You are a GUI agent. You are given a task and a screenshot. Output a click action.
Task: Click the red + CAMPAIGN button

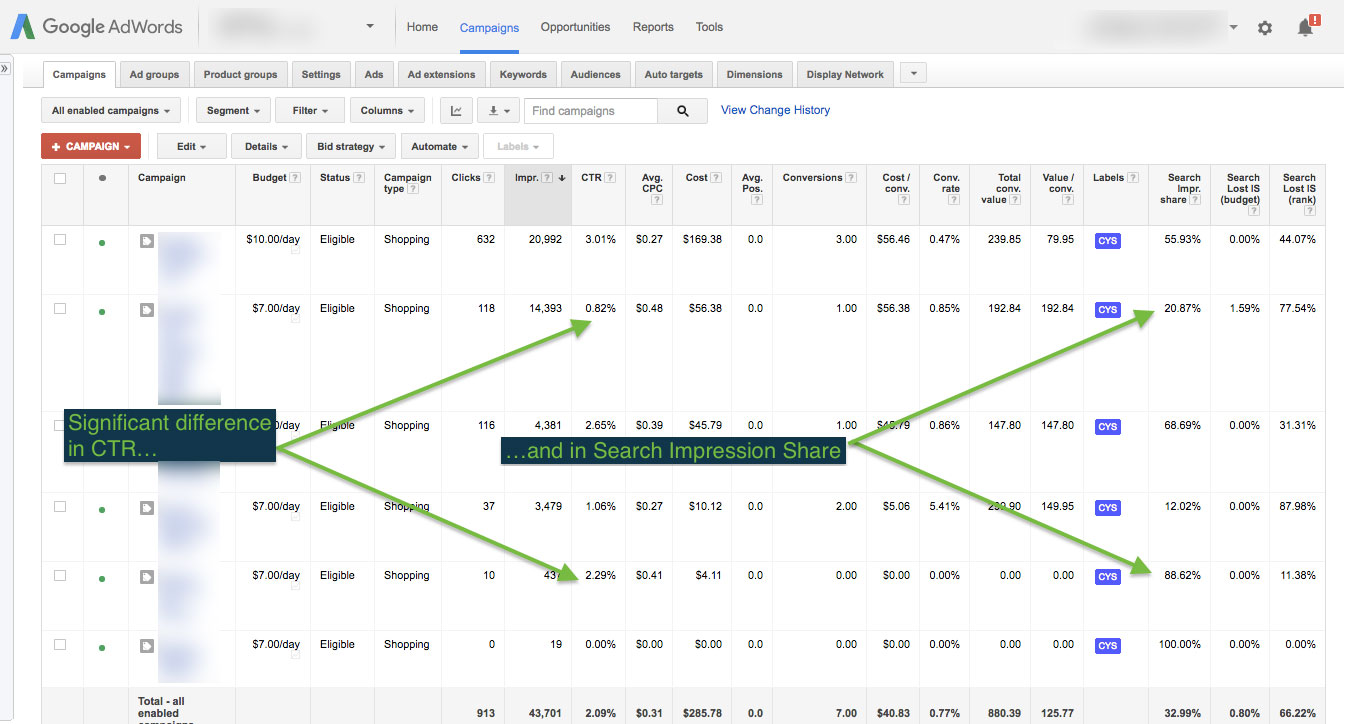pyautogui.click(x=91, y=147)
